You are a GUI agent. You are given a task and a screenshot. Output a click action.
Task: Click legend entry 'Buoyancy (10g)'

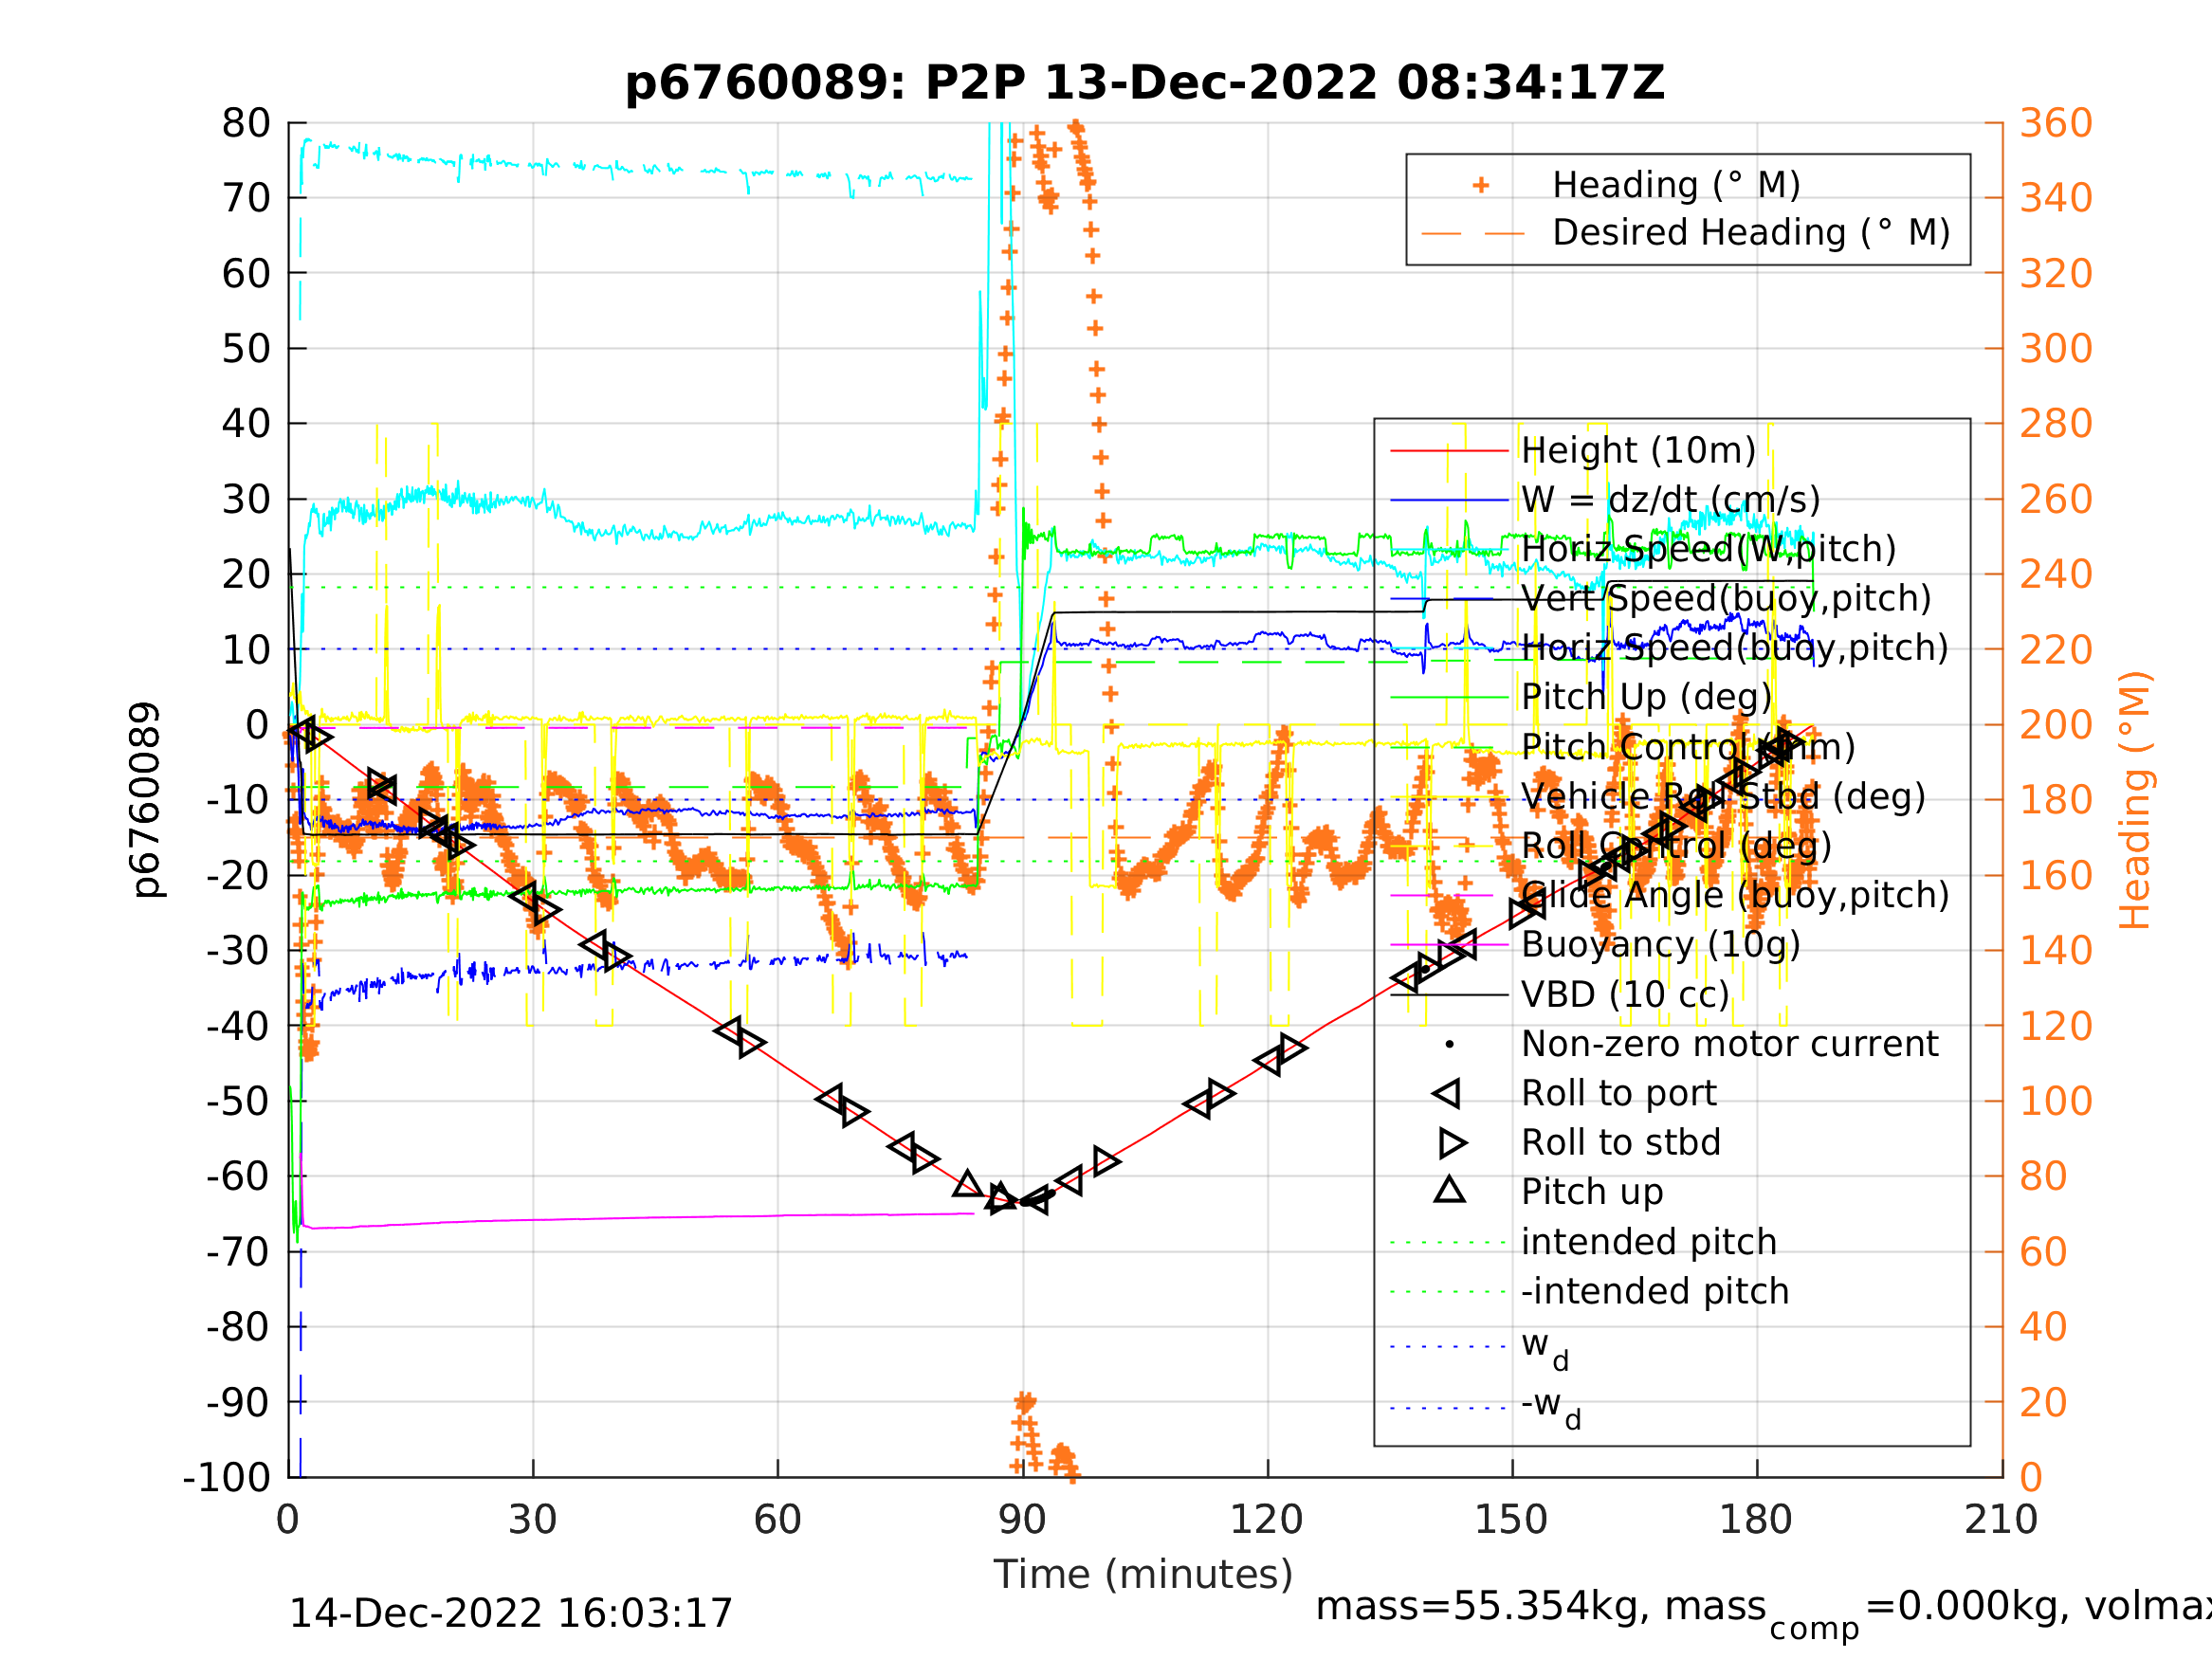click(x=1661, y=945)
